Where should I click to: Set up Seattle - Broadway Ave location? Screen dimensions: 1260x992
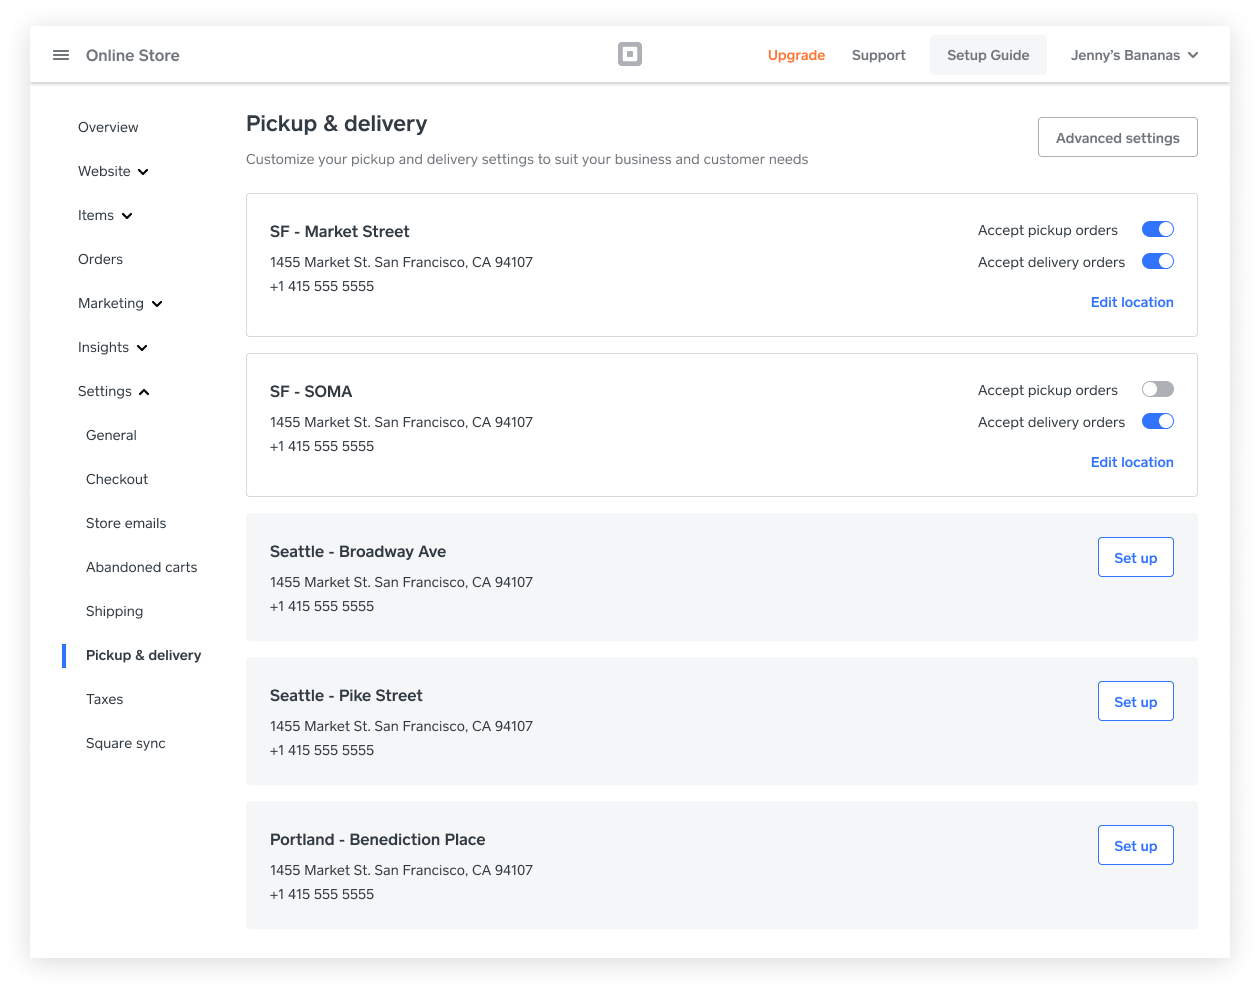1136,557
